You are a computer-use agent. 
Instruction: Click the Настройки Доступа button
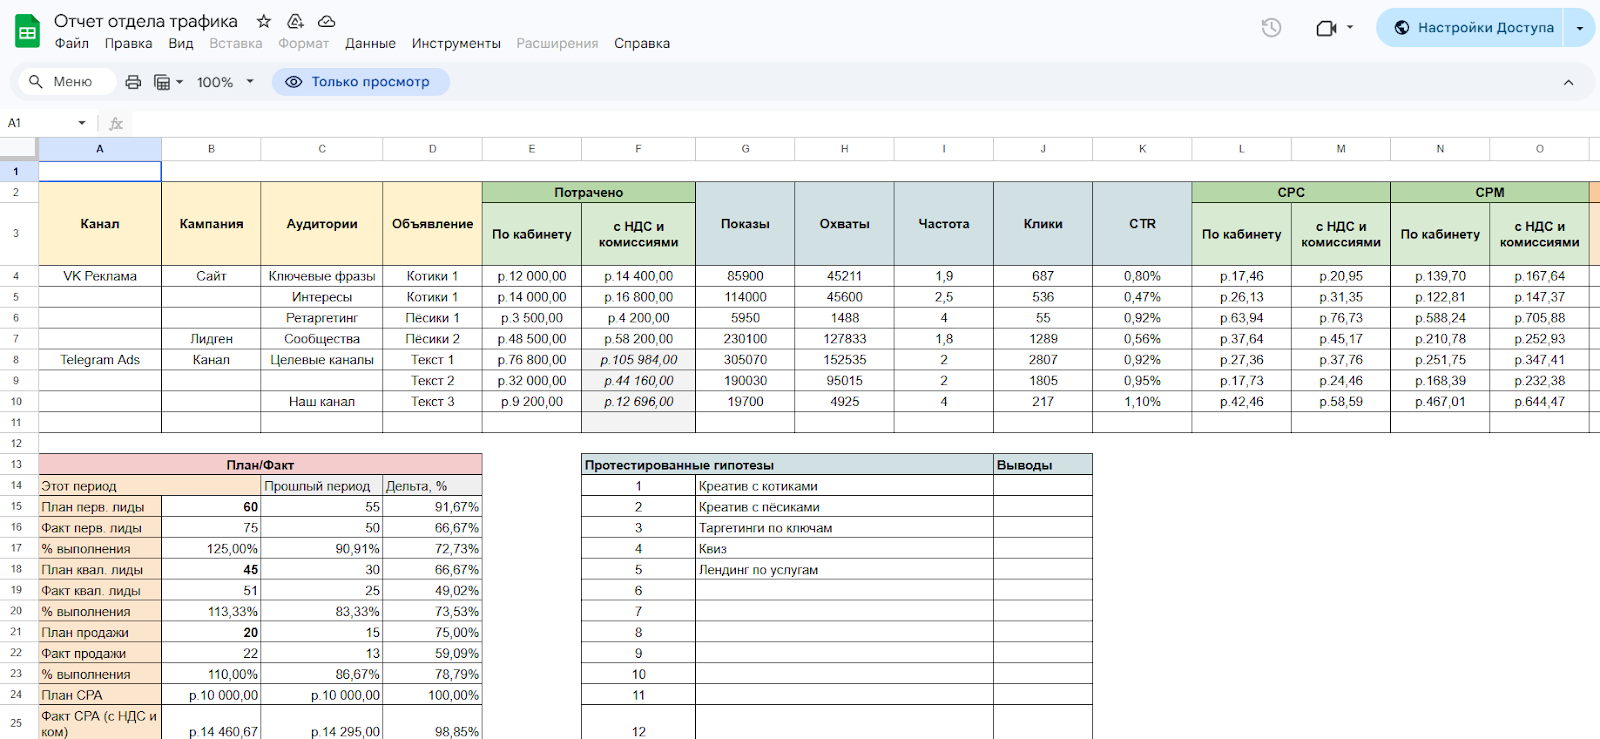click(x=1474, y=28)
